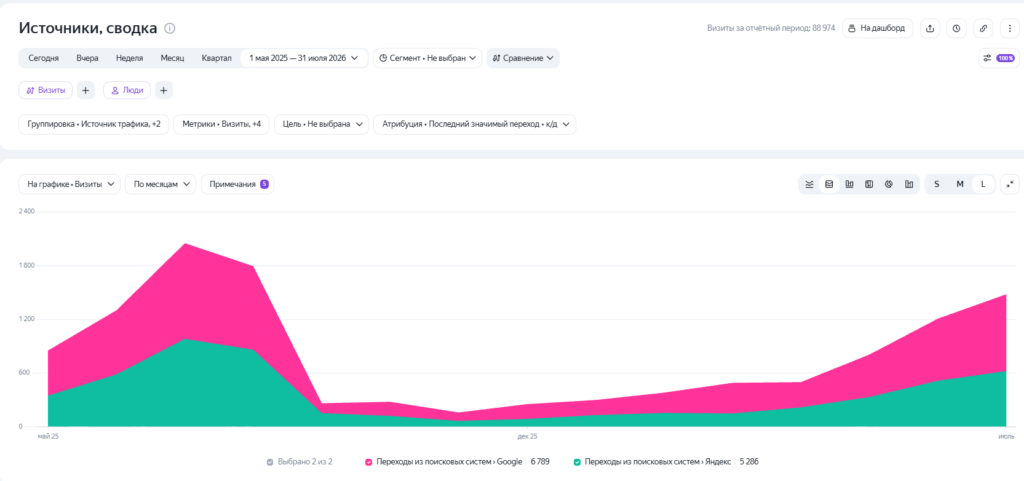Copy report link with chain icon
Viewport: 1024px width, 481px height.
[x=983, y=29]
